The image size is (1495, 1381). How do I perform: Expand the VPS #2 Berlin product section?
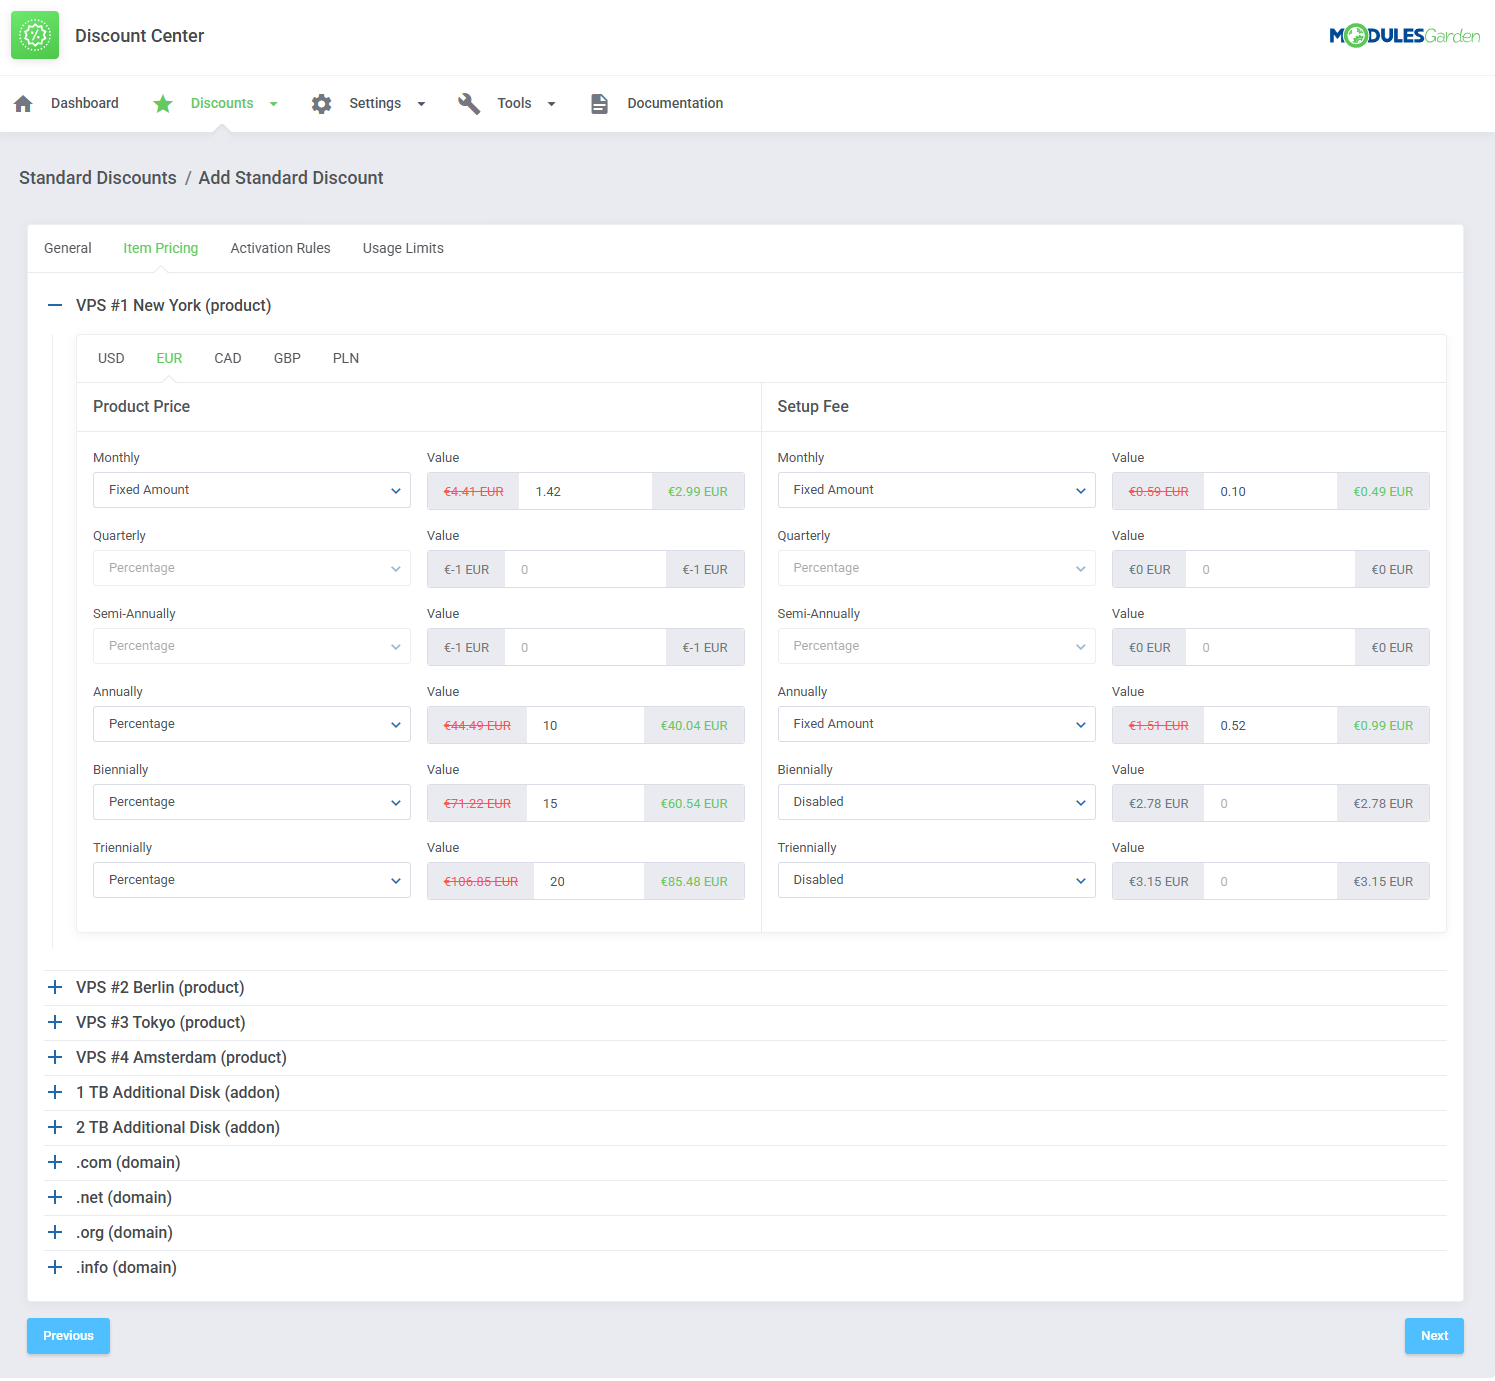[x=55, y=987]
